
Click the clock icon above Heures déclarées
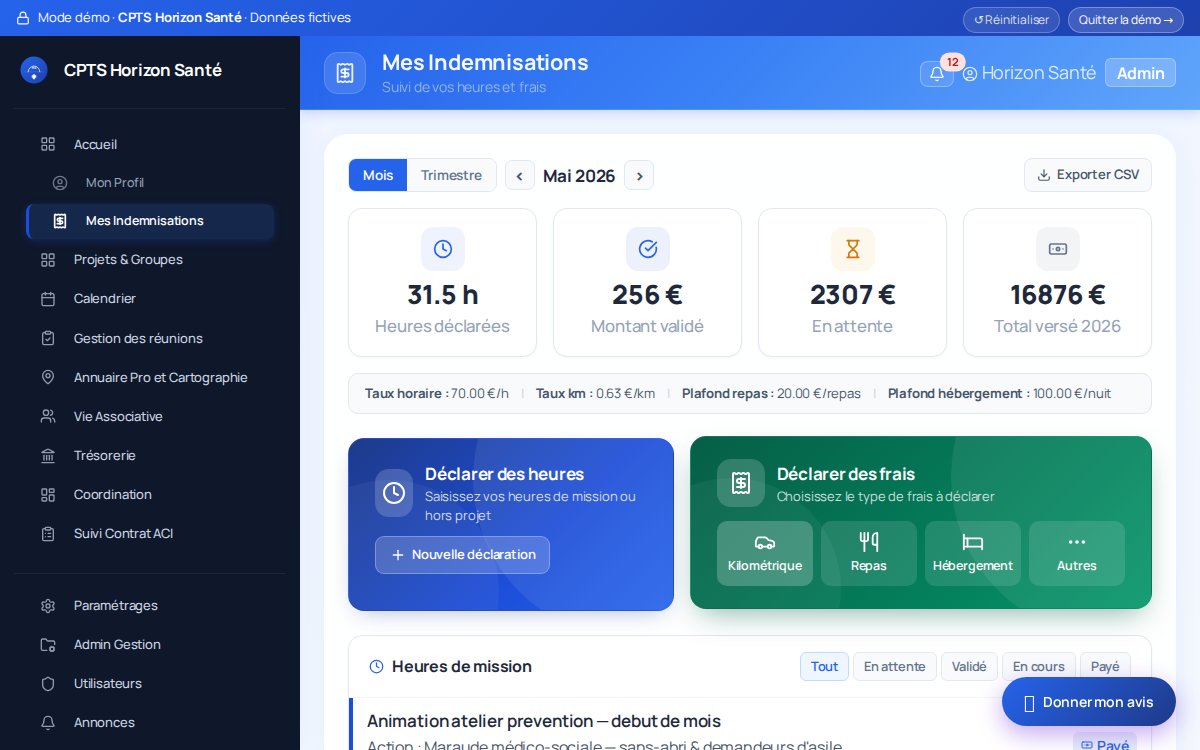(442, 249)
